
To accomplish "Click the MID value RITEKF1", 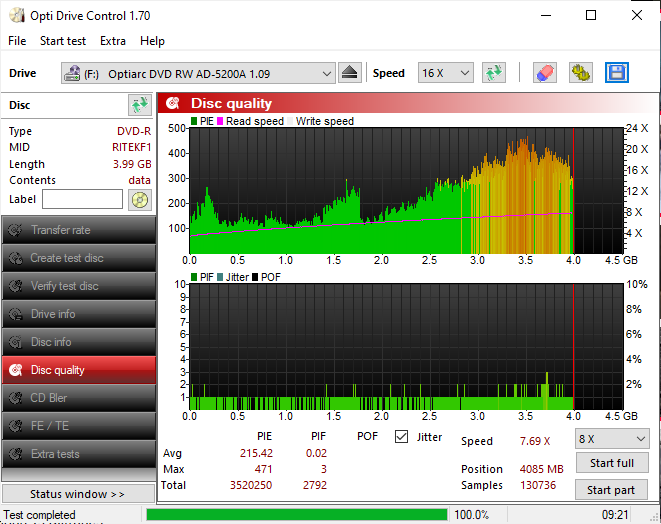I will [x=132, y=147].
